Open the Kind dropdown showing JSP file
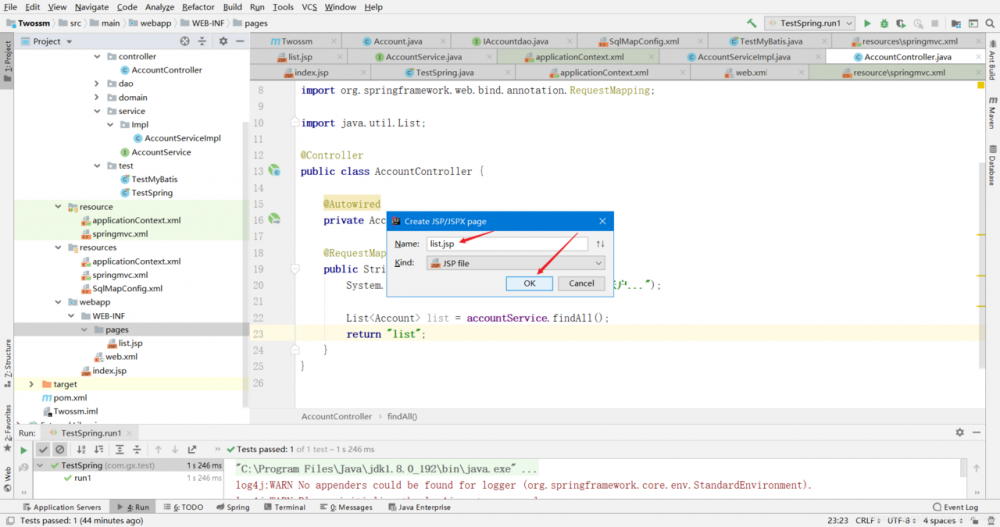The image size is (1000, 527). point(515,263)
